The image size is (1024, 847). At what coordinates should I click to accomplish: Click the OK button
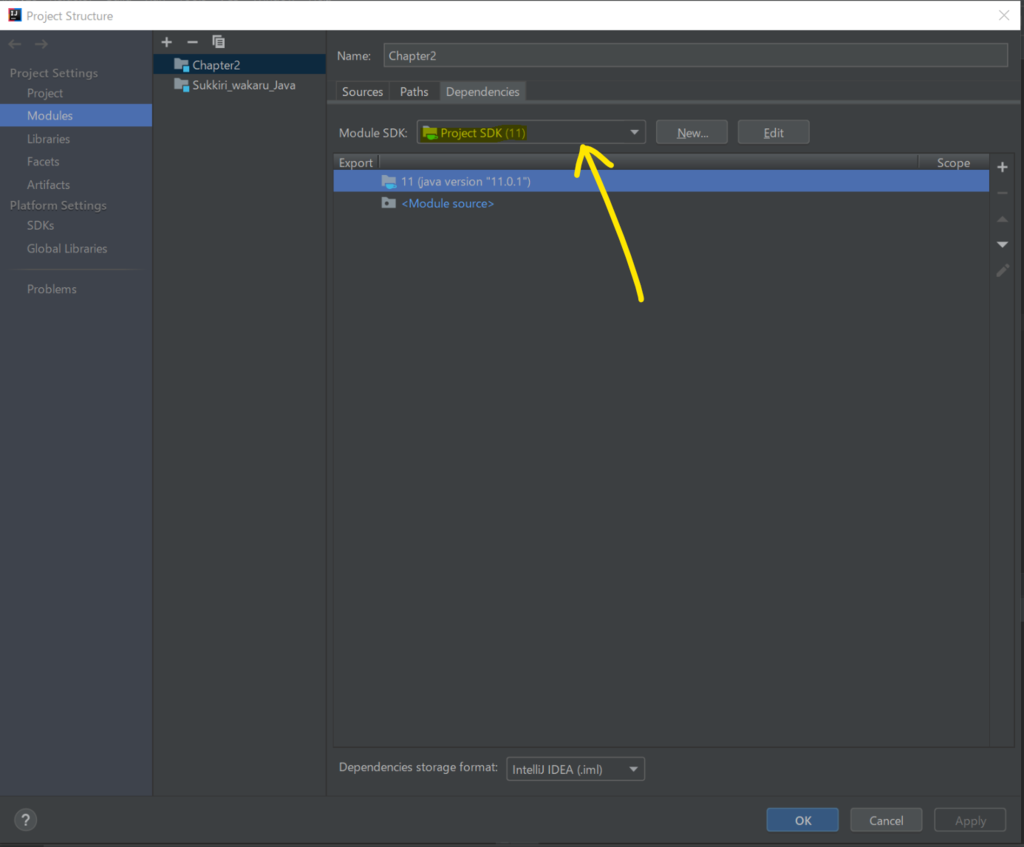click(803, 820)
